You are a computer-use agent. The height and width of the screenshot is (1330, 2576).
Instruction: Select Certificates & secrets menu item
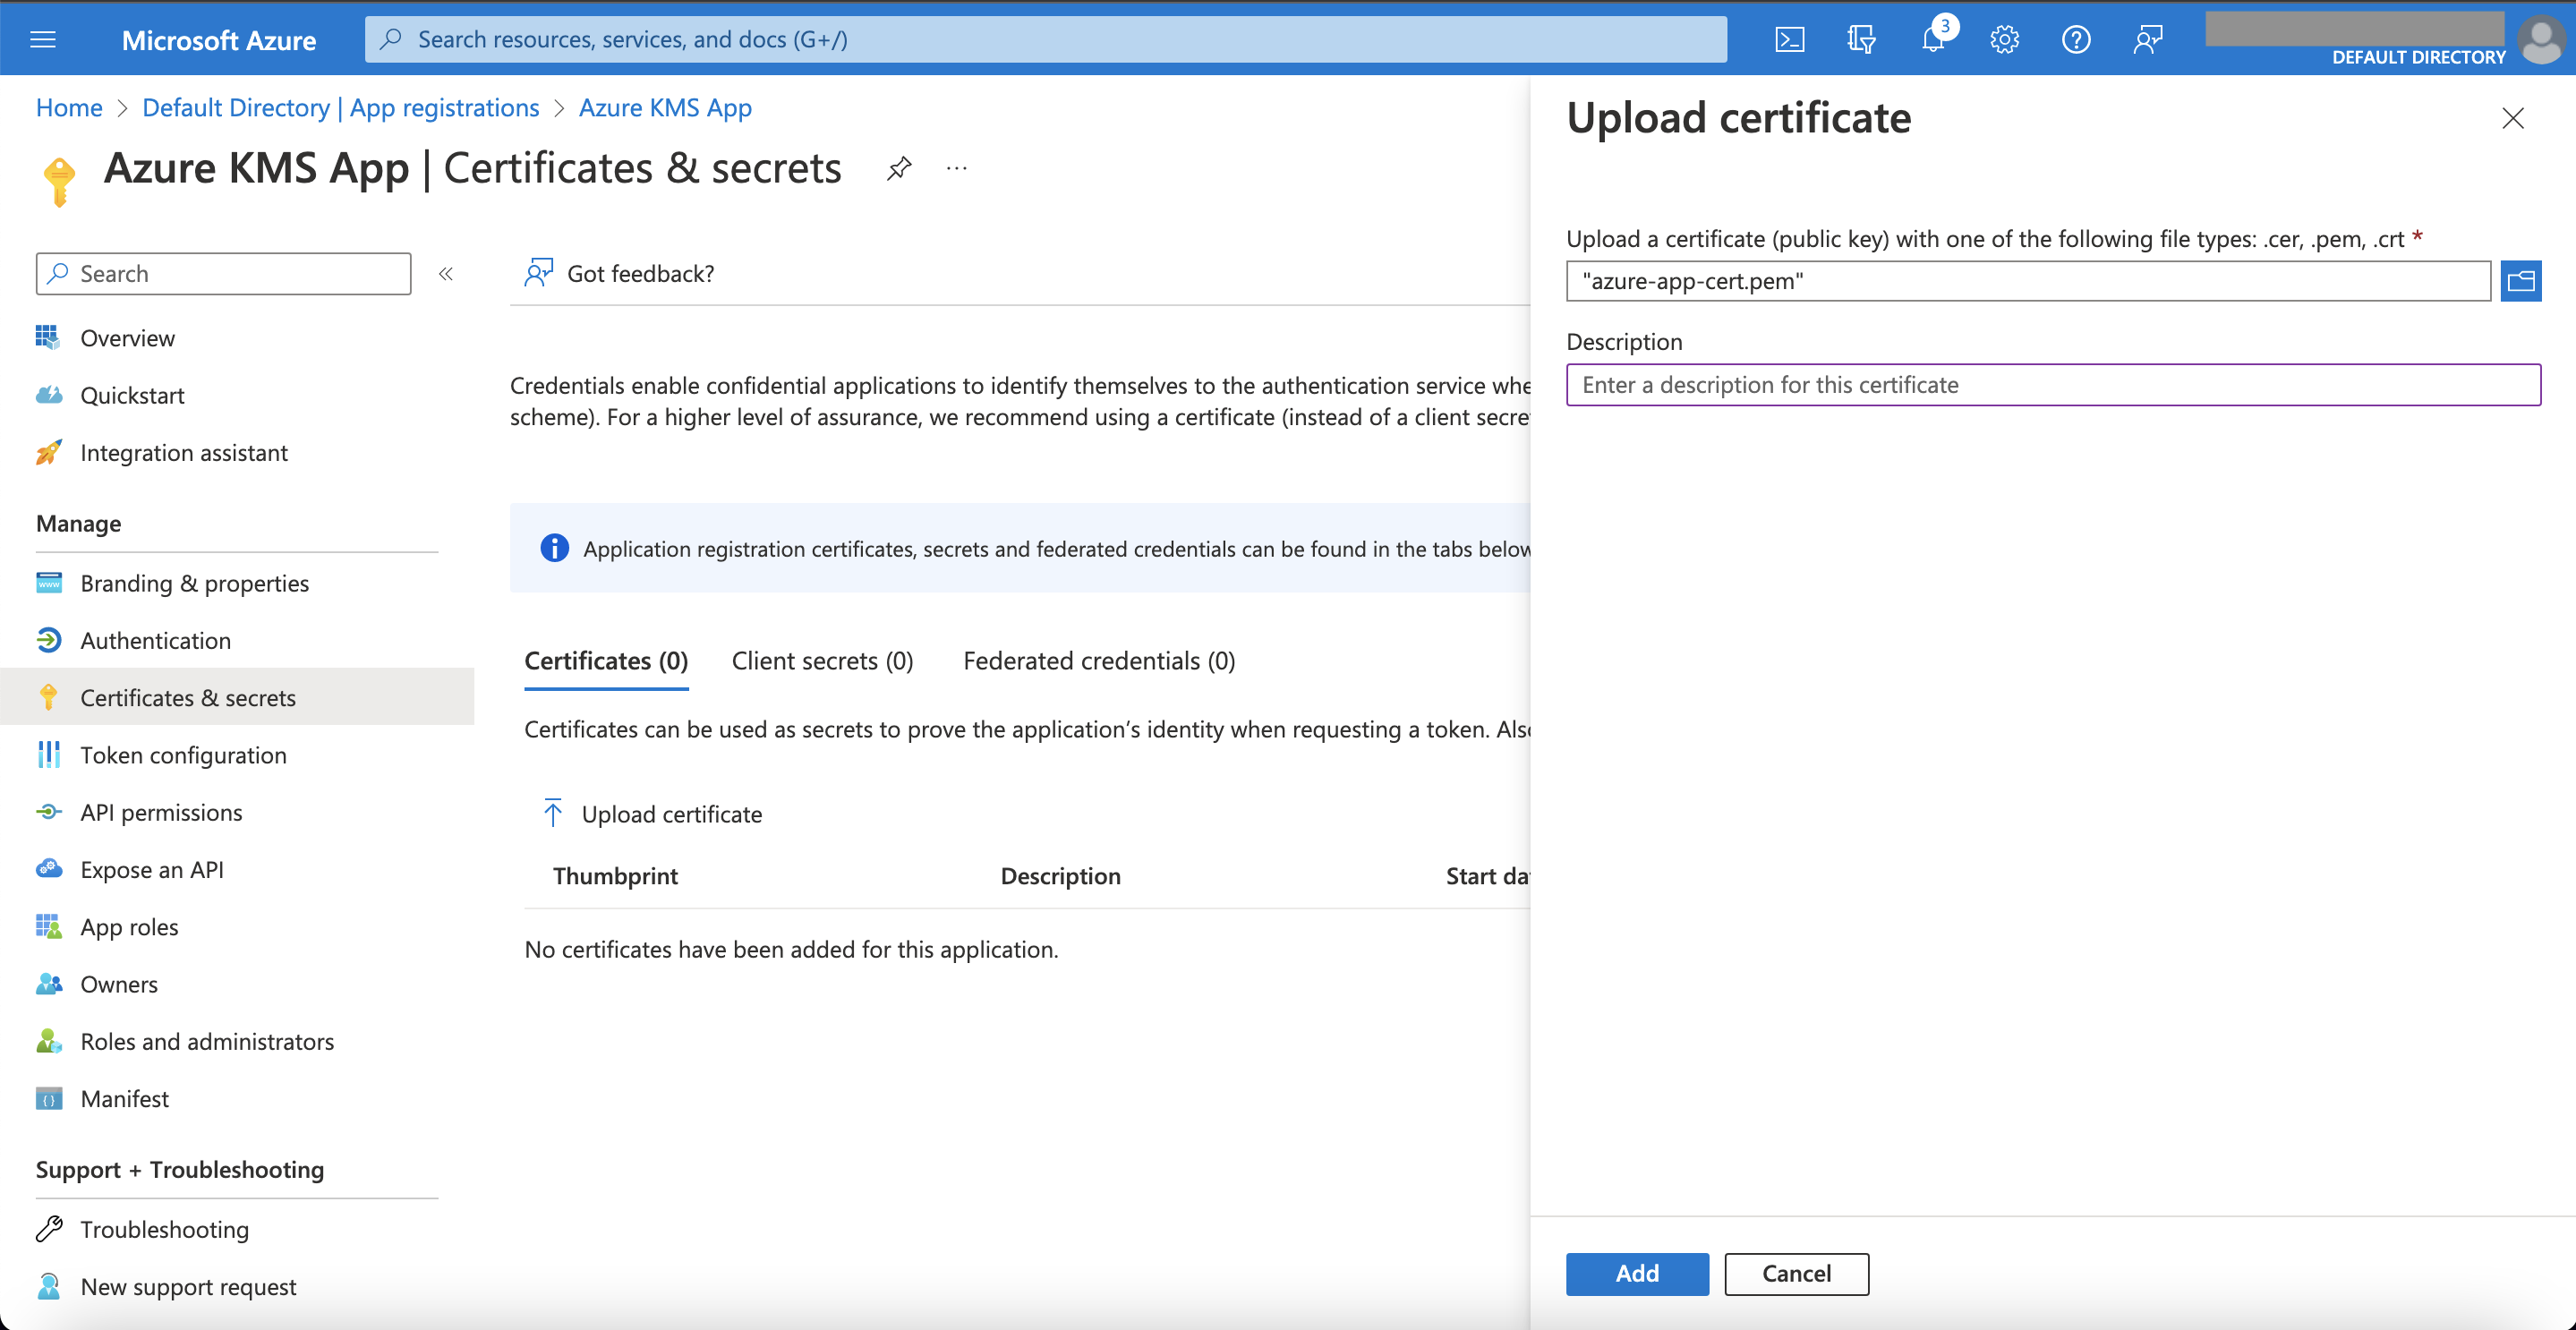pos(237,696)
